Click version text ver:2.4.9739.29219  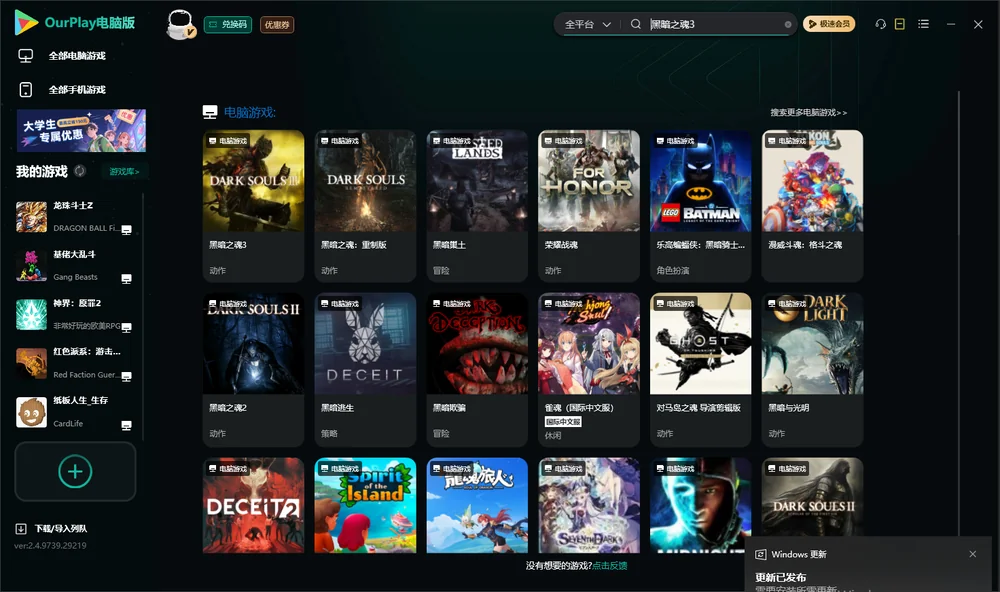pyautogui.click(x=50, y=545)
